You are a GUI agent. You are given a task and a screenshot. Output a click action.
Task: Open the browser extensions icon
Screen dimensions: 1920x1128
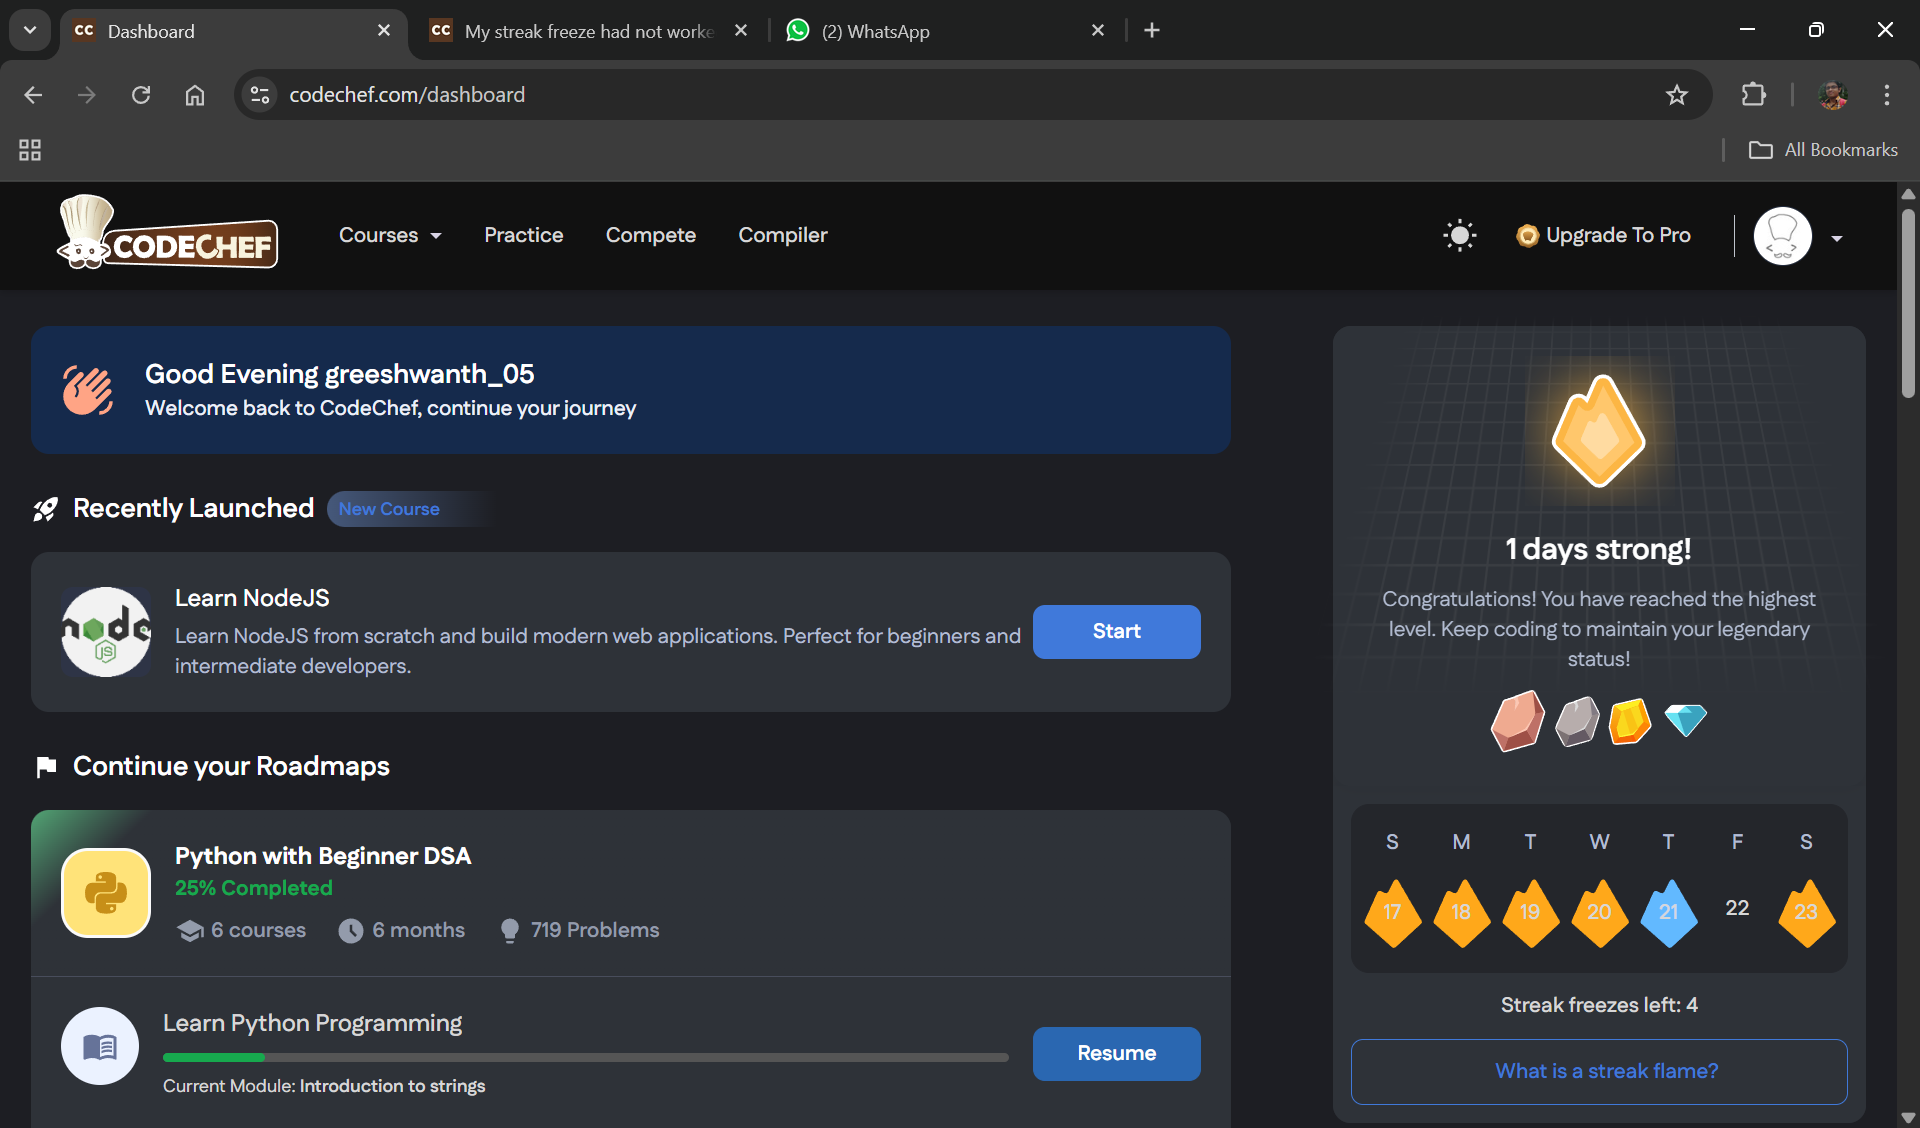tap(1753, 95)
